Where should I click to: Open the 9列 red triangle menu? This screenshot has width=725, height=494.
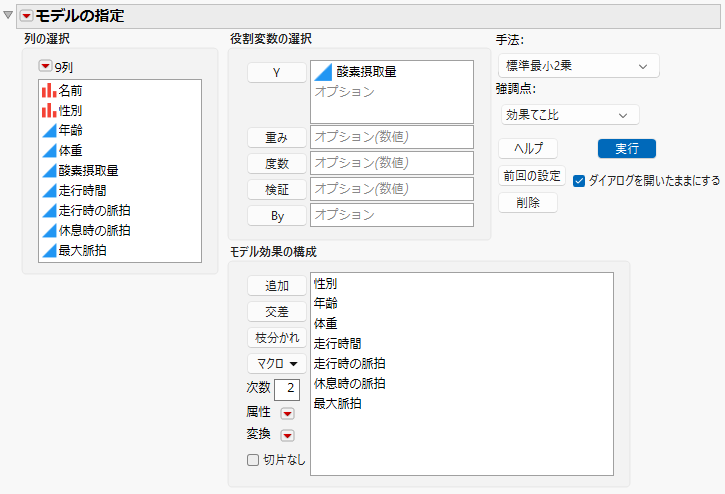45,66
